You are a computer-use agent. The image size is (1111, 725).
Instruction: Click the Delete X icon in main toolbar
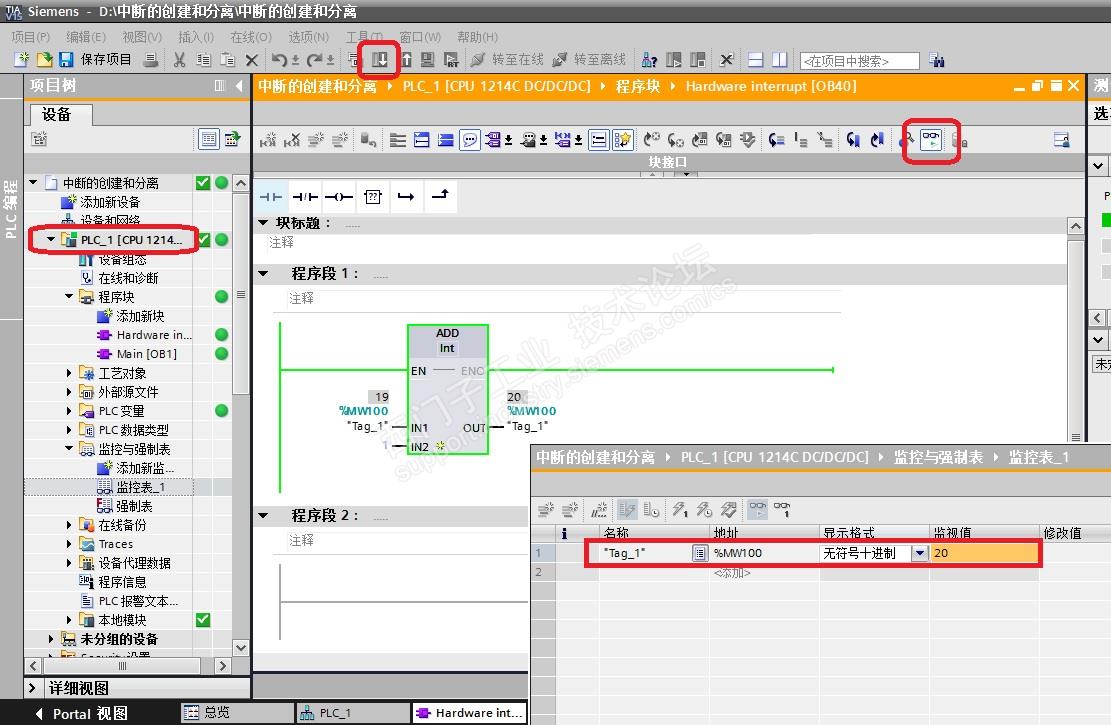[x=252, y=60]
